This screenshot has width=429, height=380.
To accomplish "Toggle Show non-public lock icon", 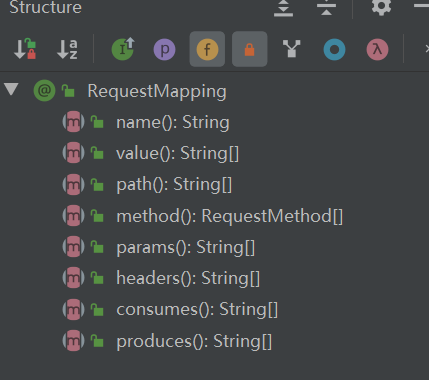I will (249, 49).
